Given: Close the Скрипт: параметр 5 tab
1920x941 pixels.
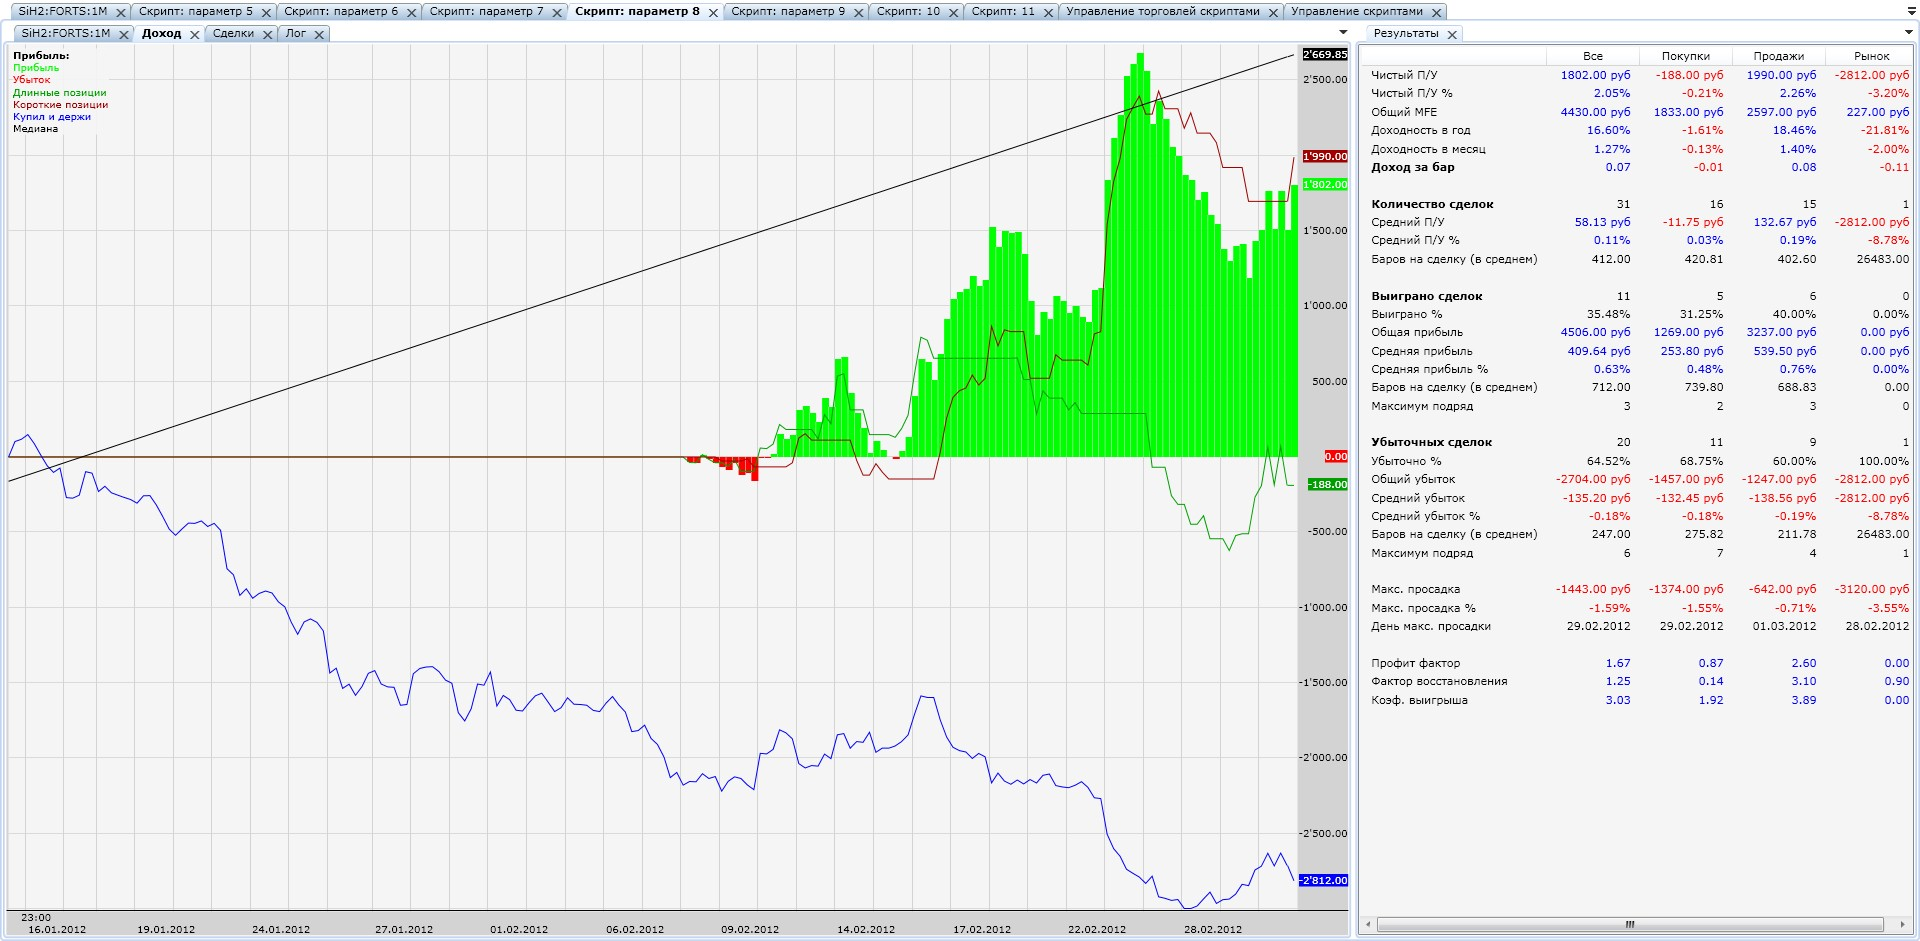Looking at the screenshot, I should tap(266, 13).
